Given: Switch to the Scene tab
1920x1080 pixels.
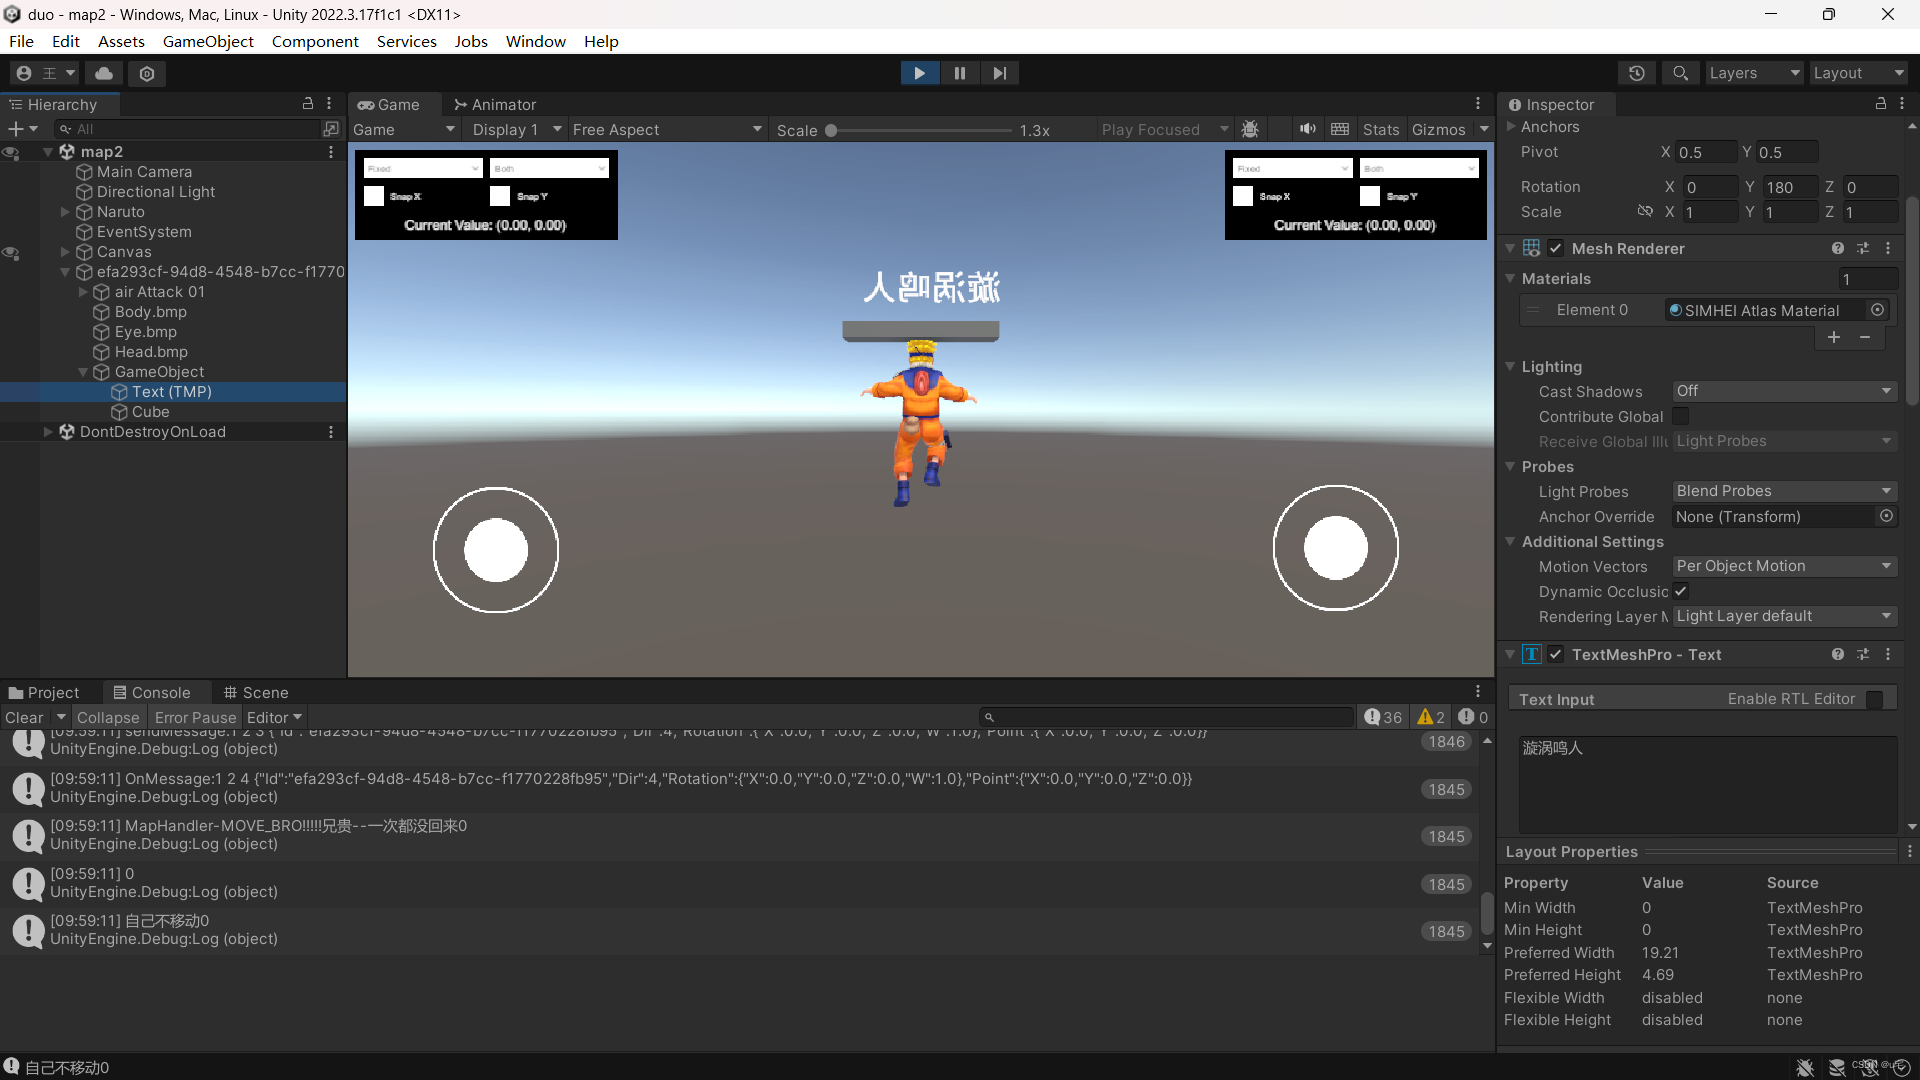Looking at the screenshot, I should point(256,692).
